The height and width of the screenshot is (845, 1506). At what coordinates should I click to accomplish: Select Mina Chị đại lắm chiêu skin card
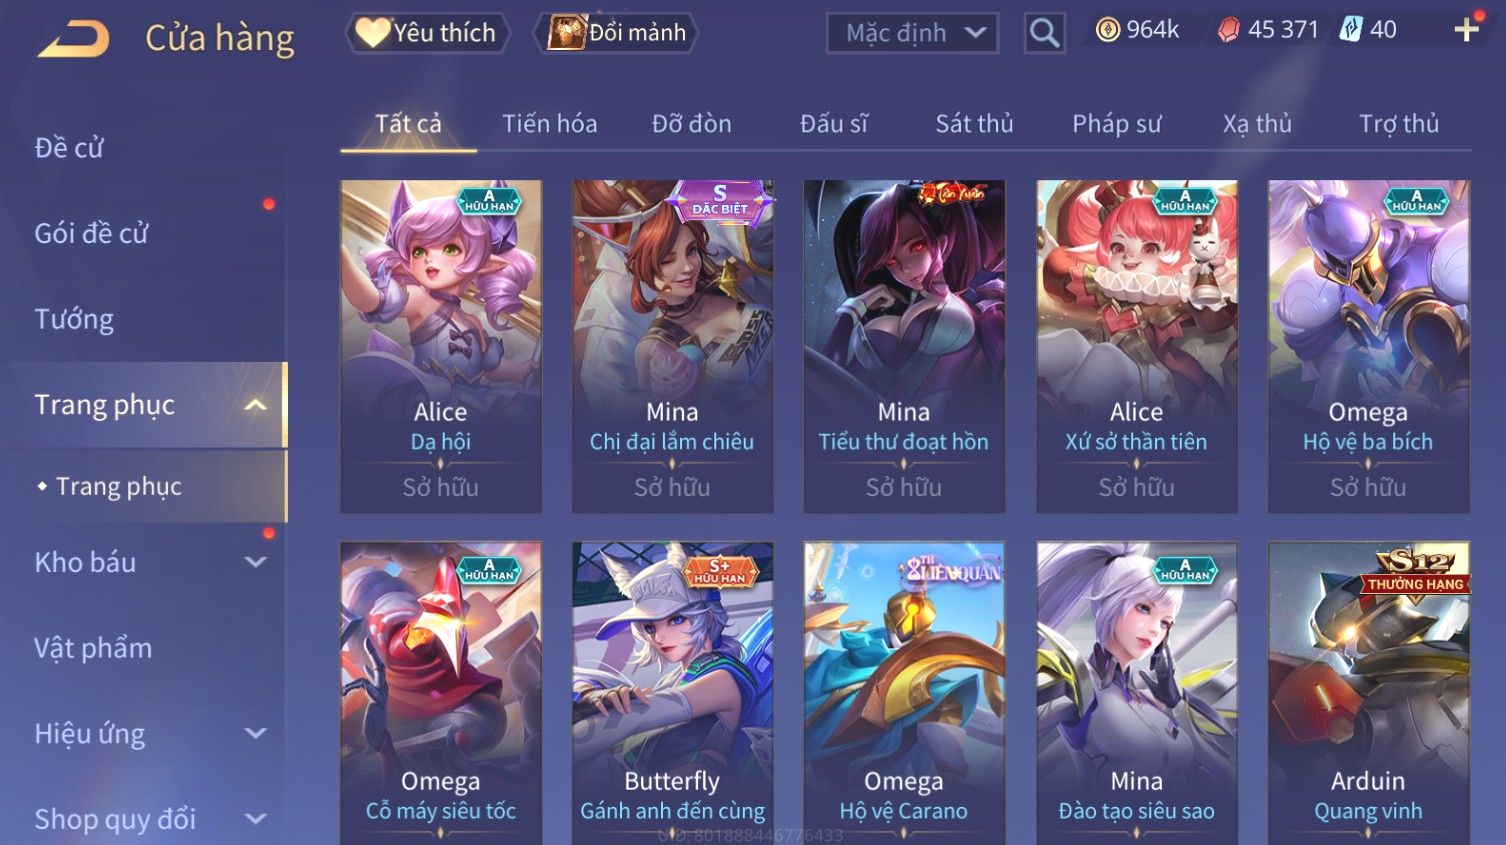click(672, 346)
